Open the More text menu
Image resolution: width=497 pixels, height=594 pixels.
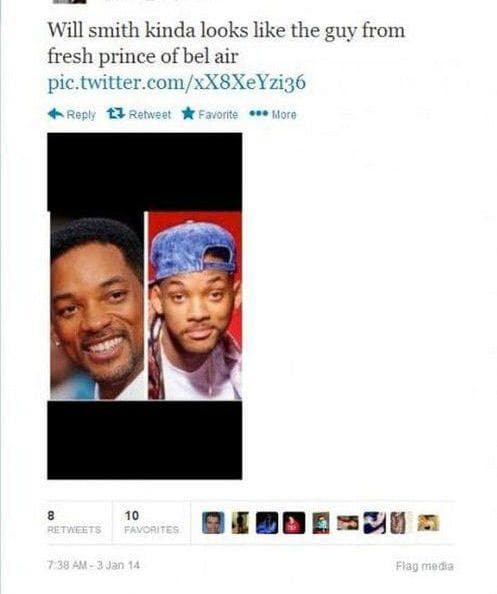[284, 114]
